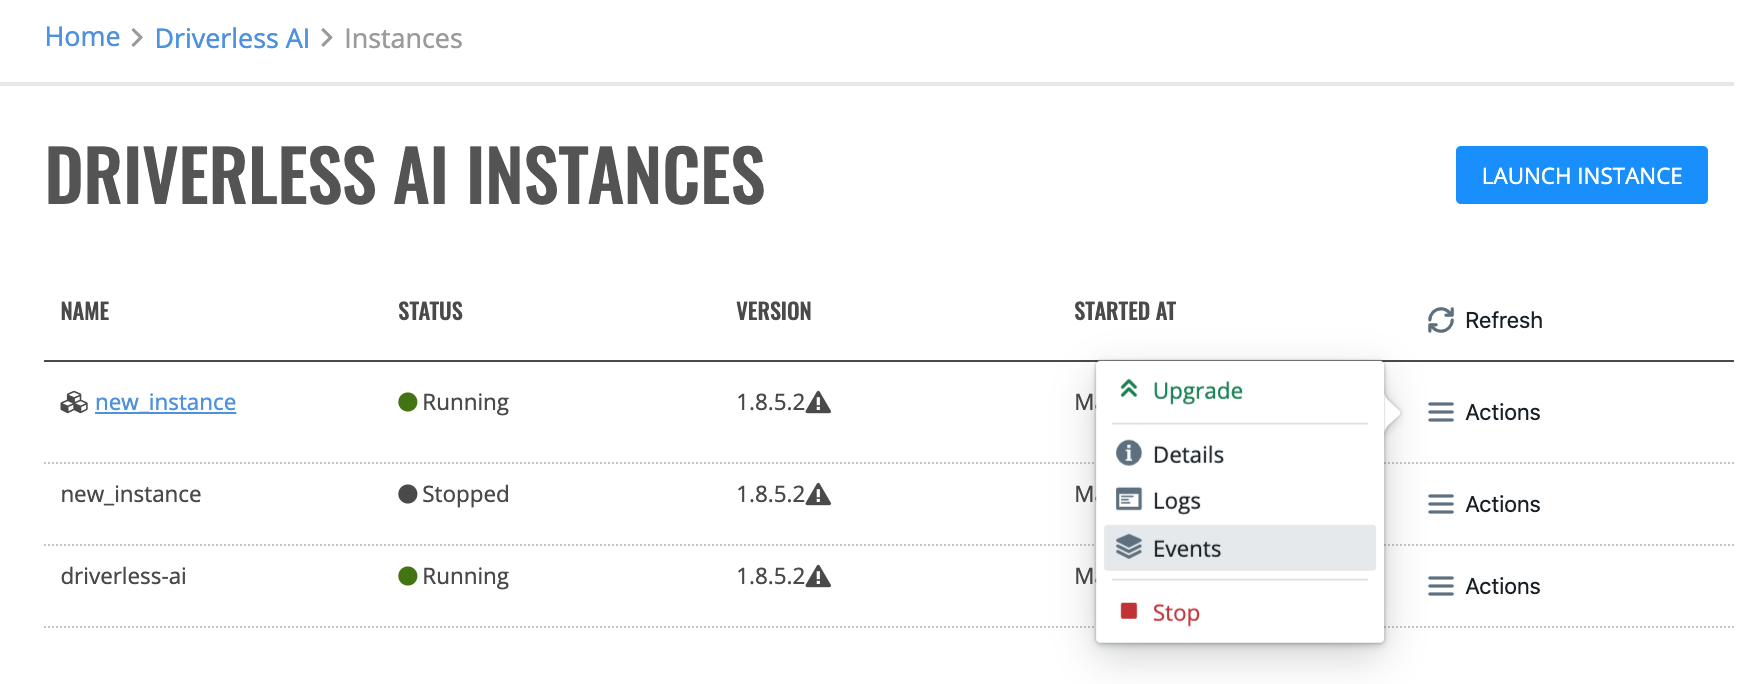Click the Logs window icon in menu
The height and width of the screenshot is (684, 1762).
coord(1129,499)
